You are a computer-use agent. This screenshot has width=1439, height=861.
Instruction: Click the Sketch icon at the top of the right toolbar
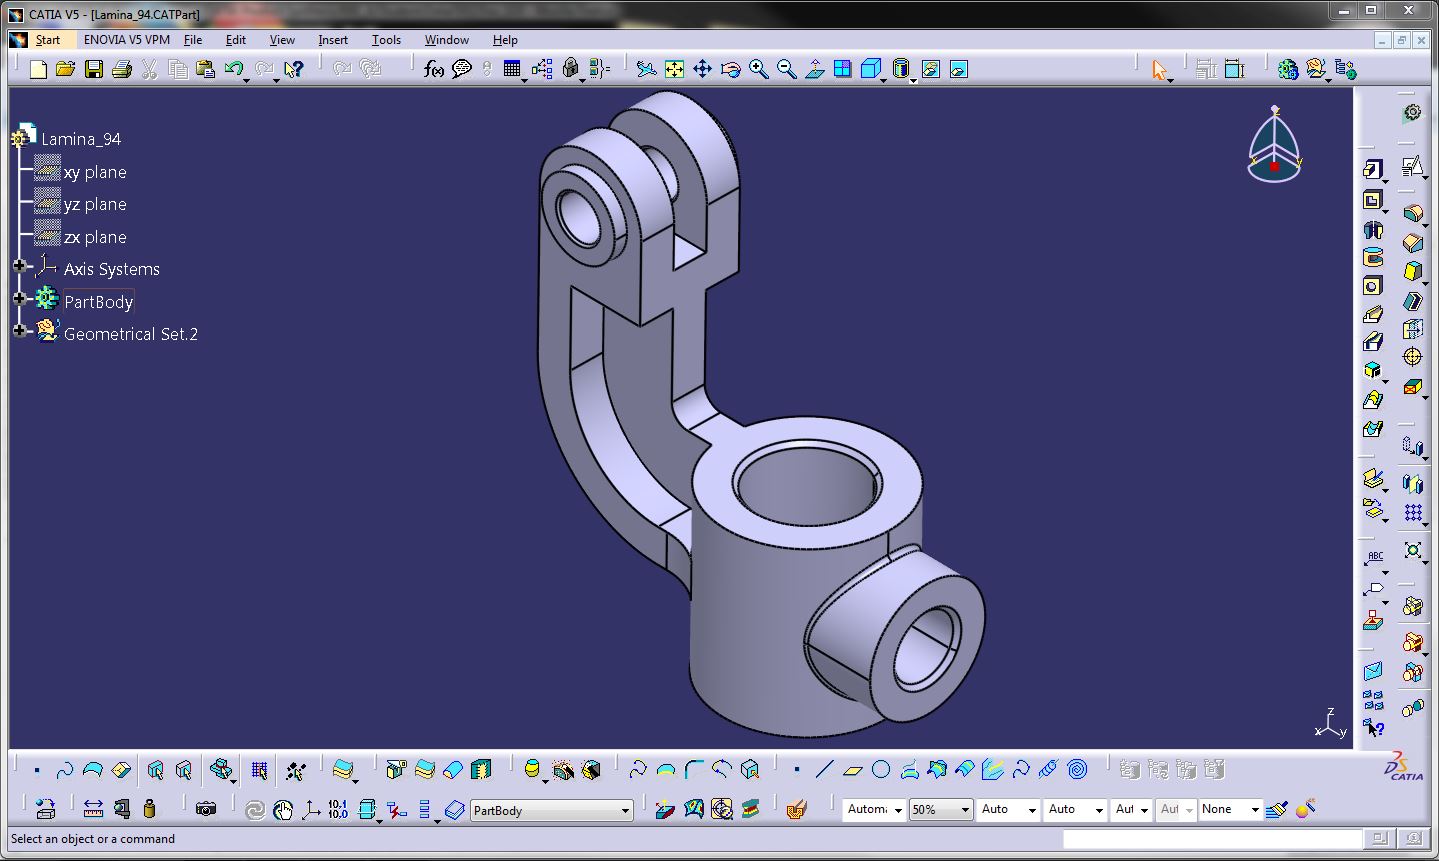point(1412,165)
